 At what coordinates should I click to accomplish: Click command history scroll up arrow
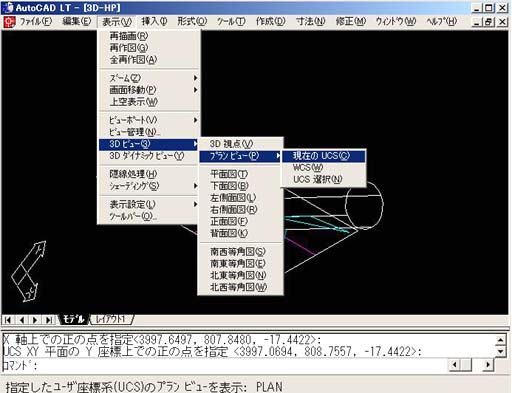[501, 340]
